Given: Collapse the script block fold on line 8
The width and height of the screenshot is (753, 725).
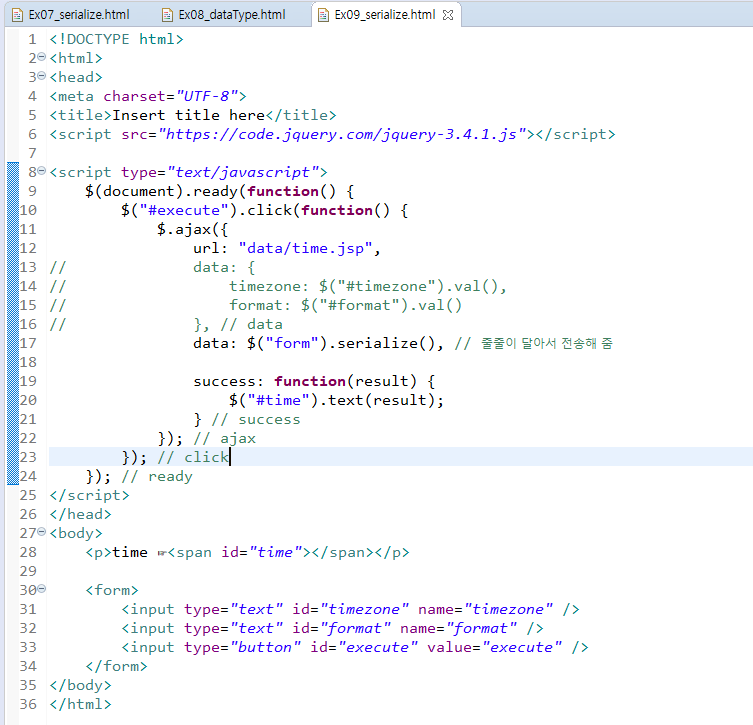Looking at the screenshot, I should pyautogui.click(x=42, y=170).
